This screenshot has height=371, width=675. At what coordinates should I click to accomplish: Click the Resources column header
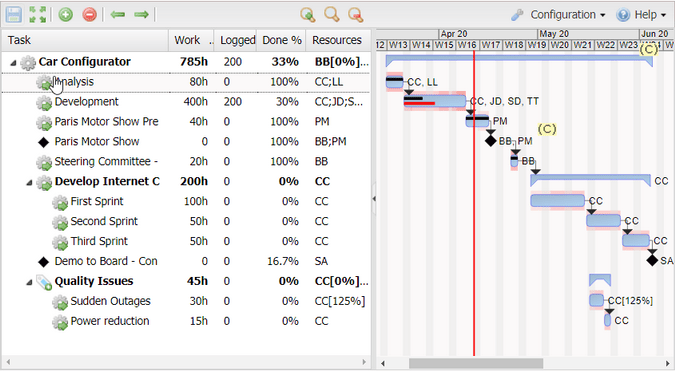point(338,40)
